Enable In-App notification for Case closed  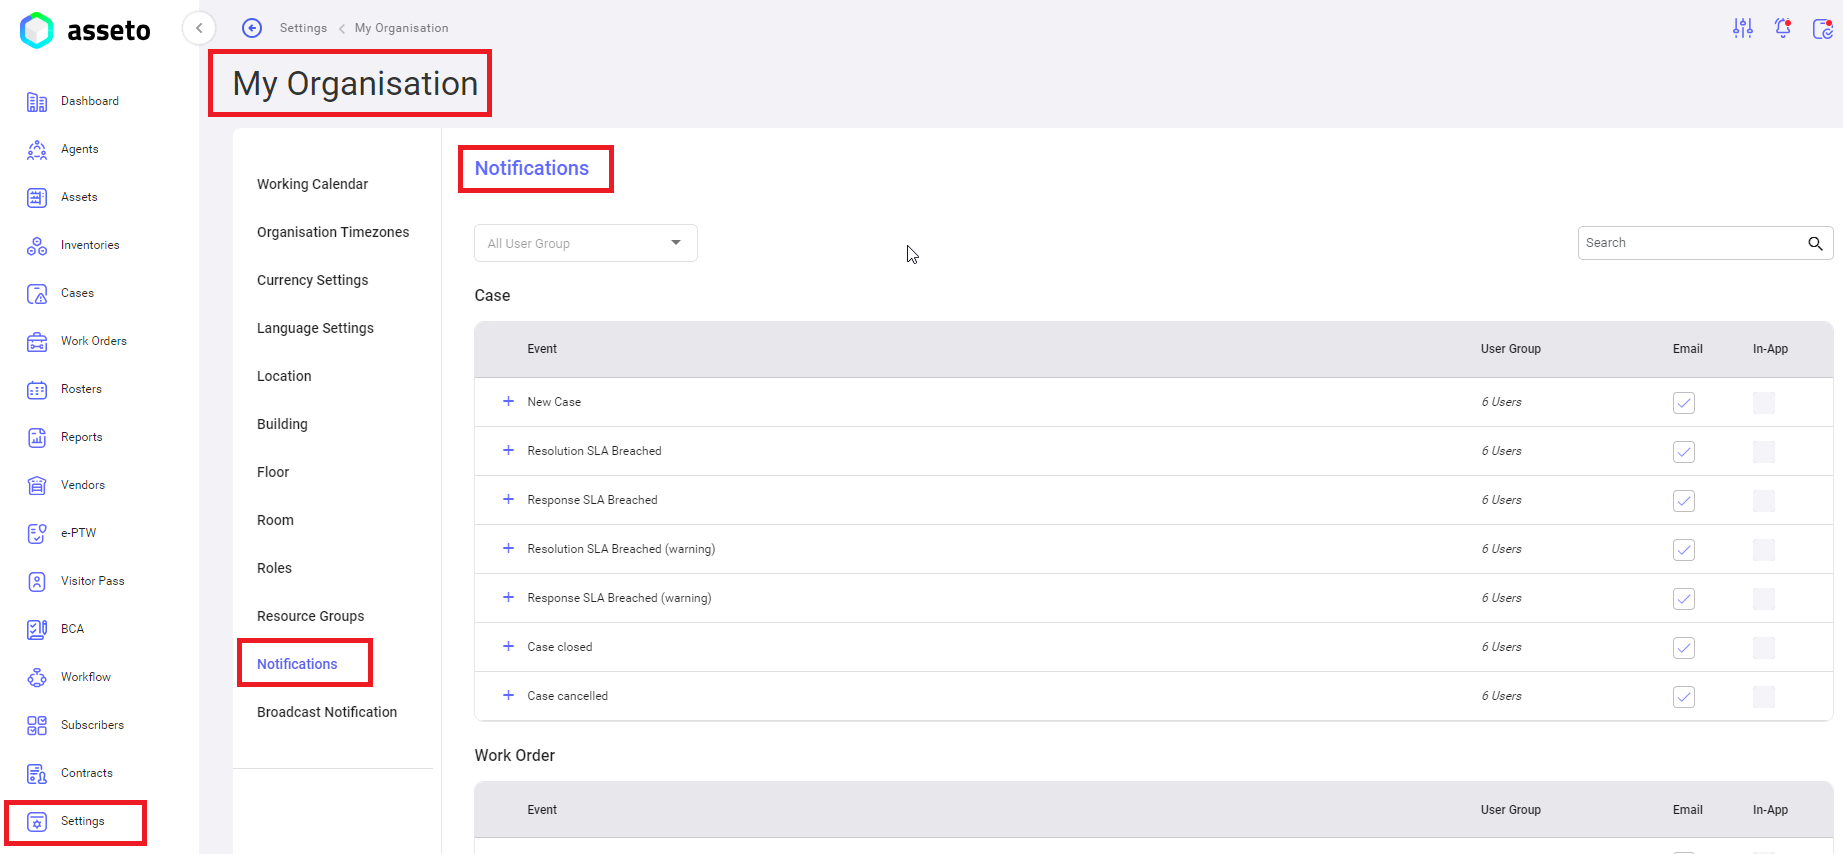click(x=1764, y=648)
